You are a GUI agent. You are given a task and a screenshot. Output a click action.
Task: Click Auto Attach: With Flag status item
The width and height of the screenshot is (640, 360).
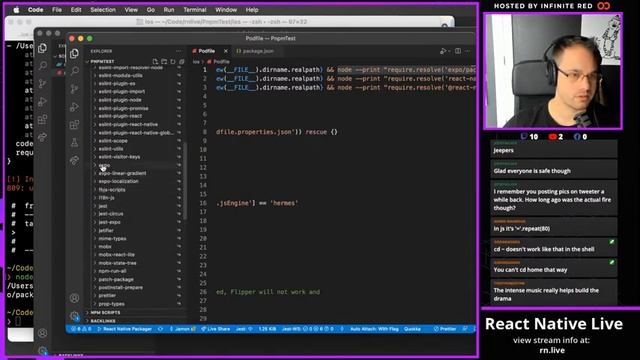click(374, 329)
